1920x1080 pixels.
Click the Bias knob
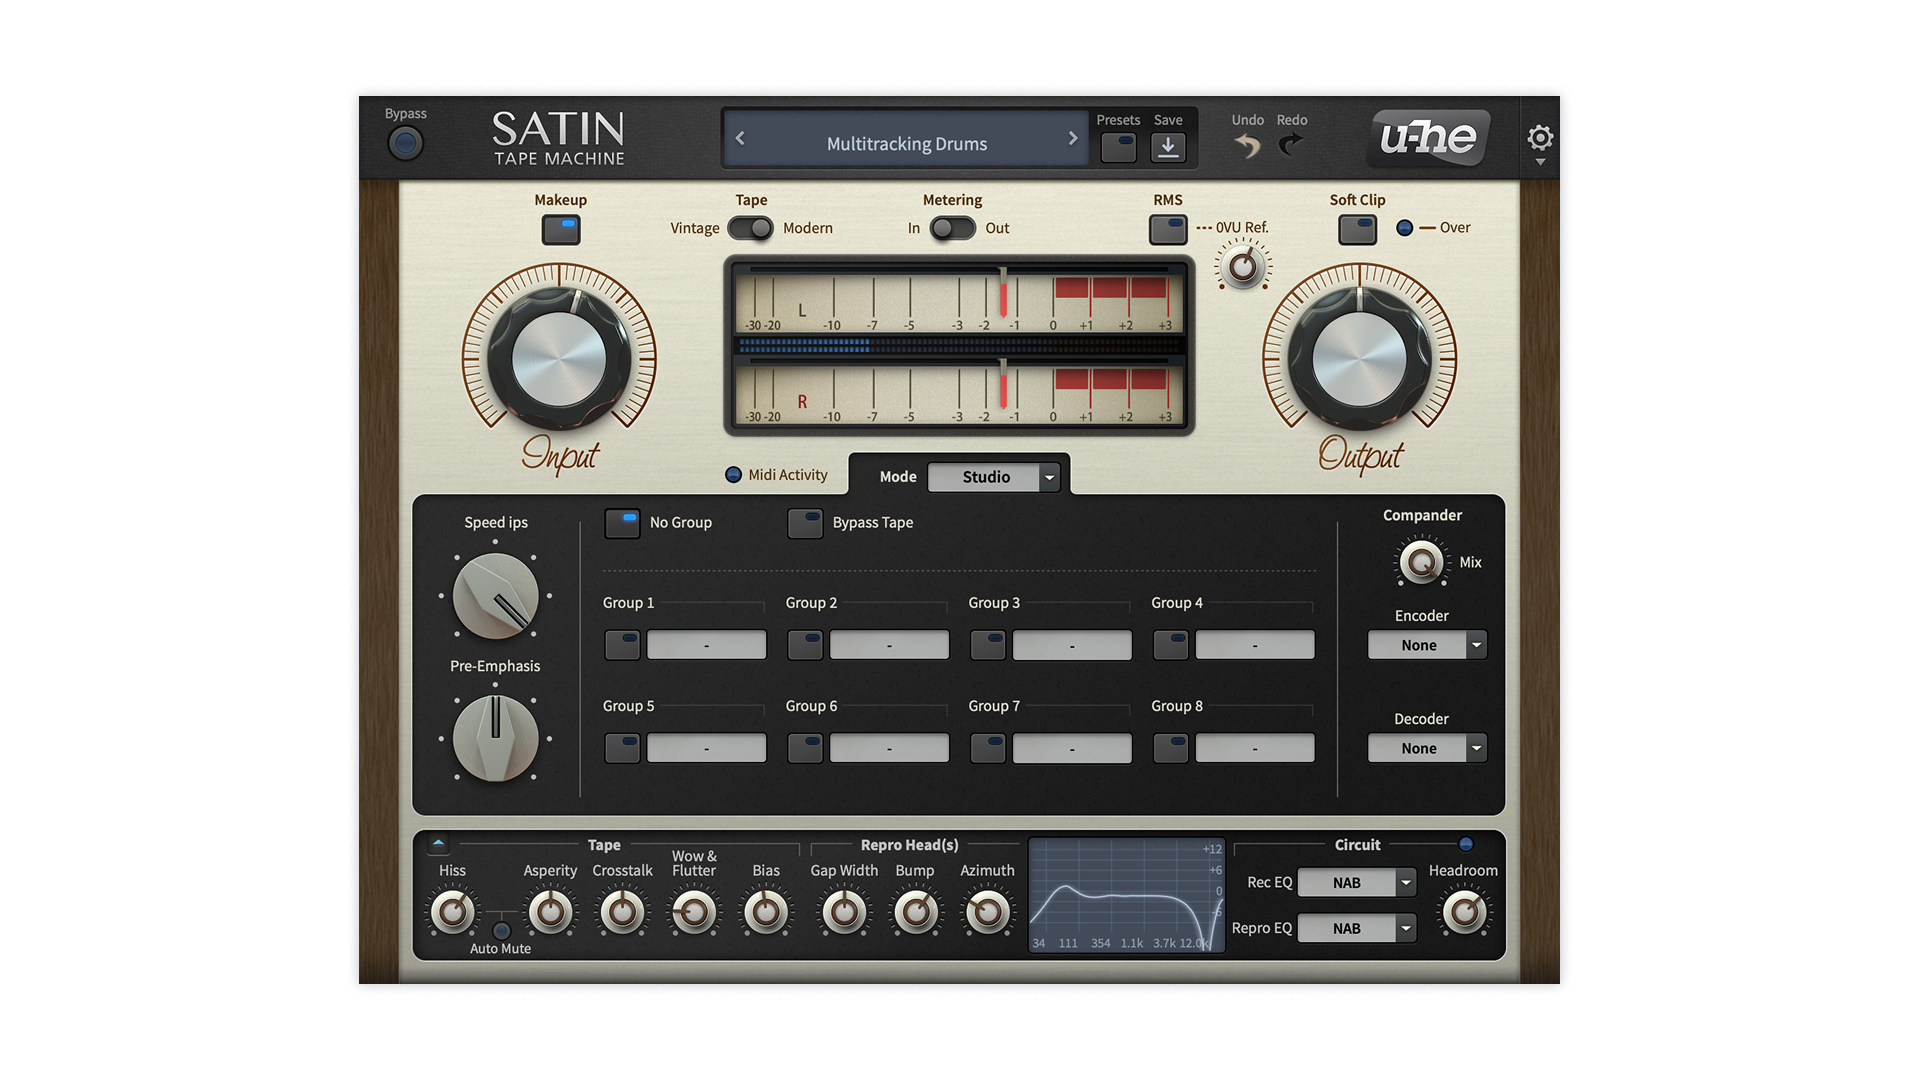coord(766,912)
